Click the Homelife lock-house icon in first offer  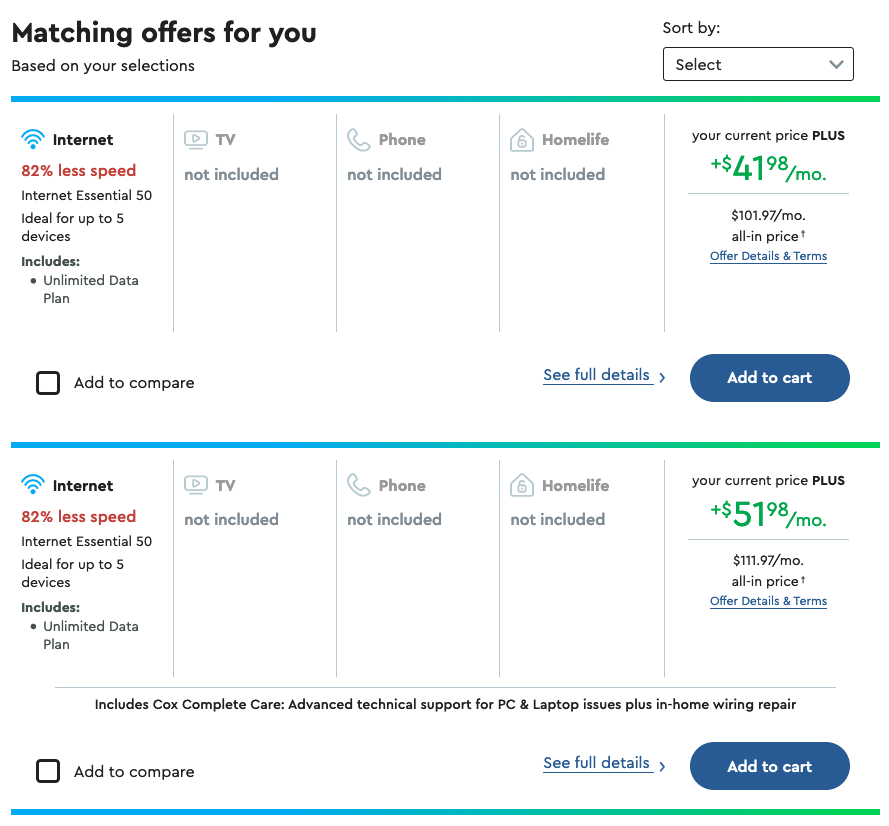coord(522,141)
